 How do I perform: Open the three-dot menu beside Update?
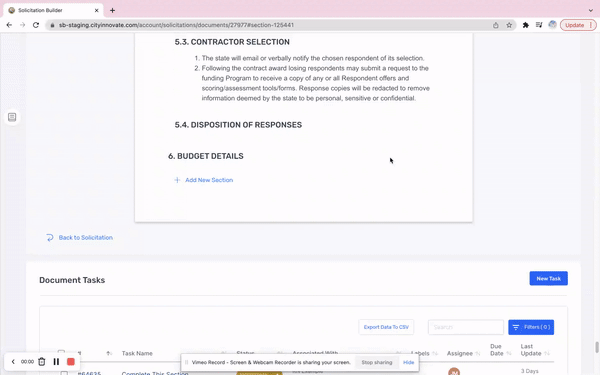(591, 25)
